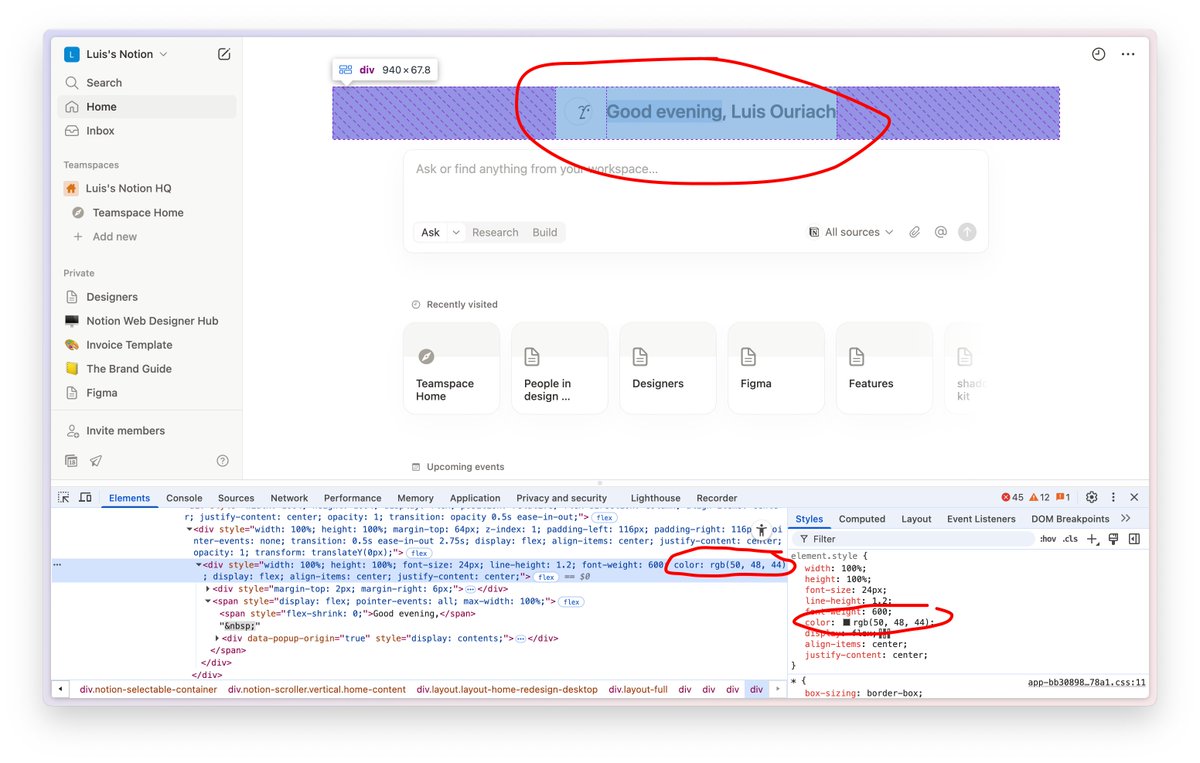Click the calendar icon in the sidebar footer

(x=71, y=461)
